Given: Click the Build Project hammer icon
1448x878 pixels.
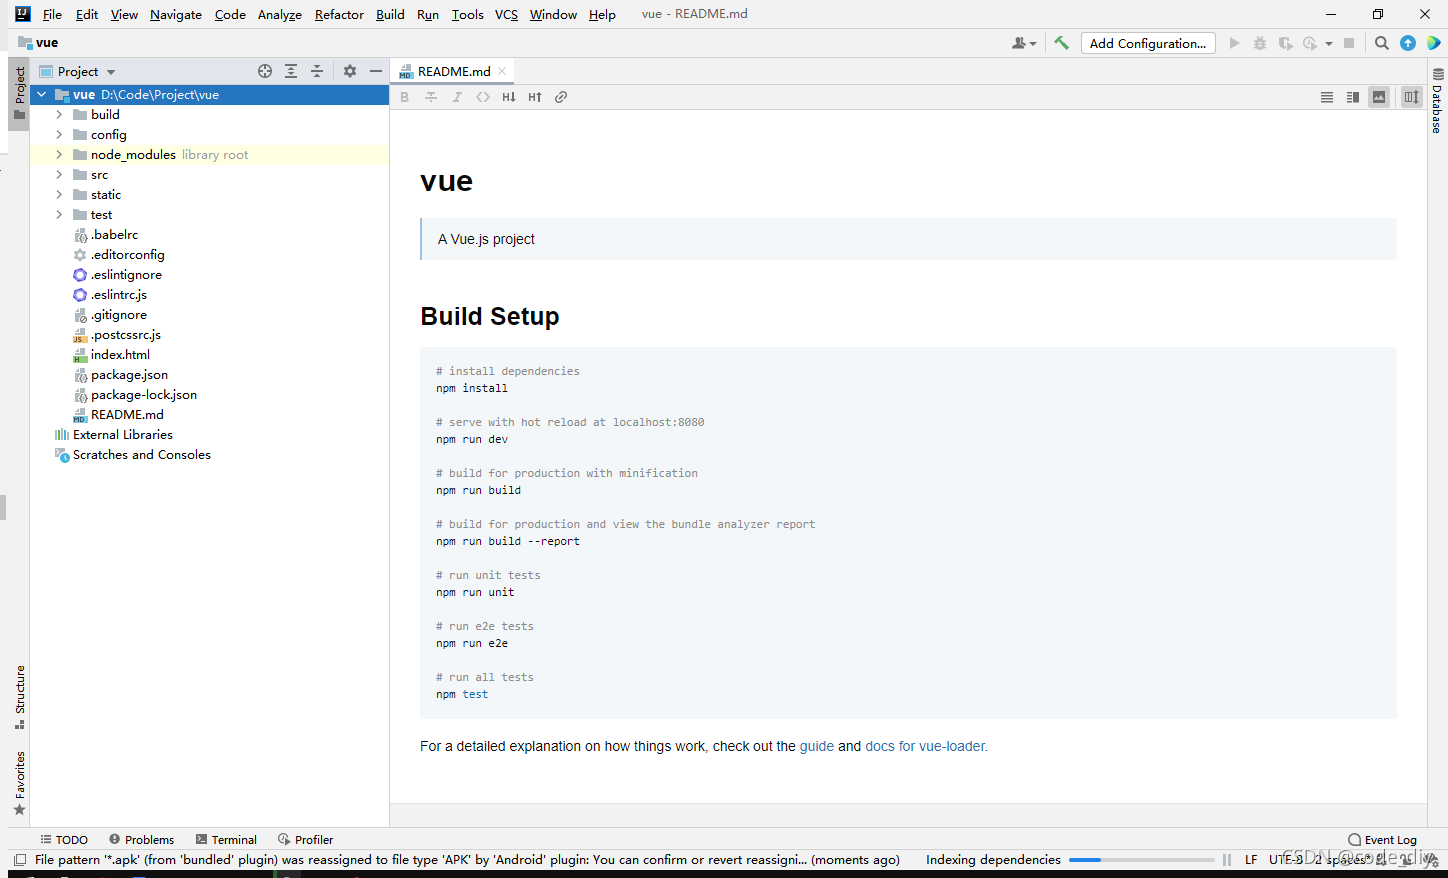Looking at the screenshot, I should click(x=1061, y=43).
